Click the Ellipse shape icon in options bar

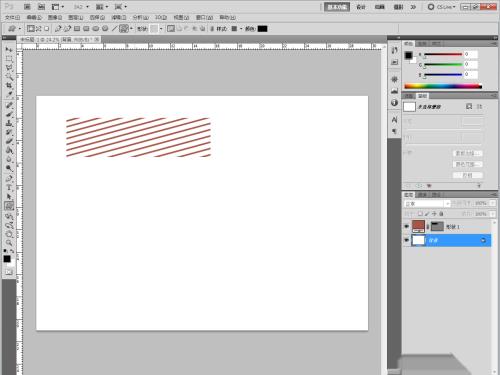(96, 29)
